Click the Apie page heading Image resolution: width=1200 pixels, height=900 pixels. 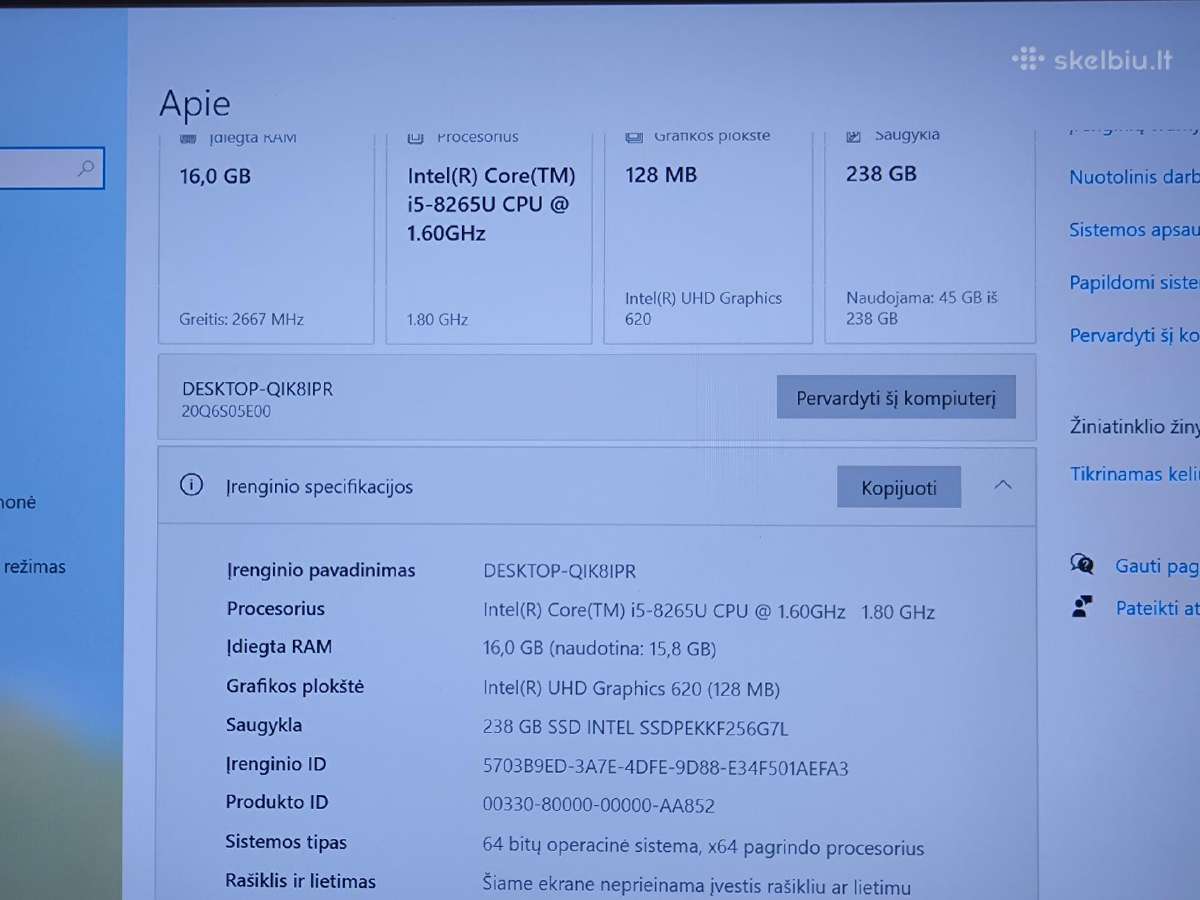194,104
